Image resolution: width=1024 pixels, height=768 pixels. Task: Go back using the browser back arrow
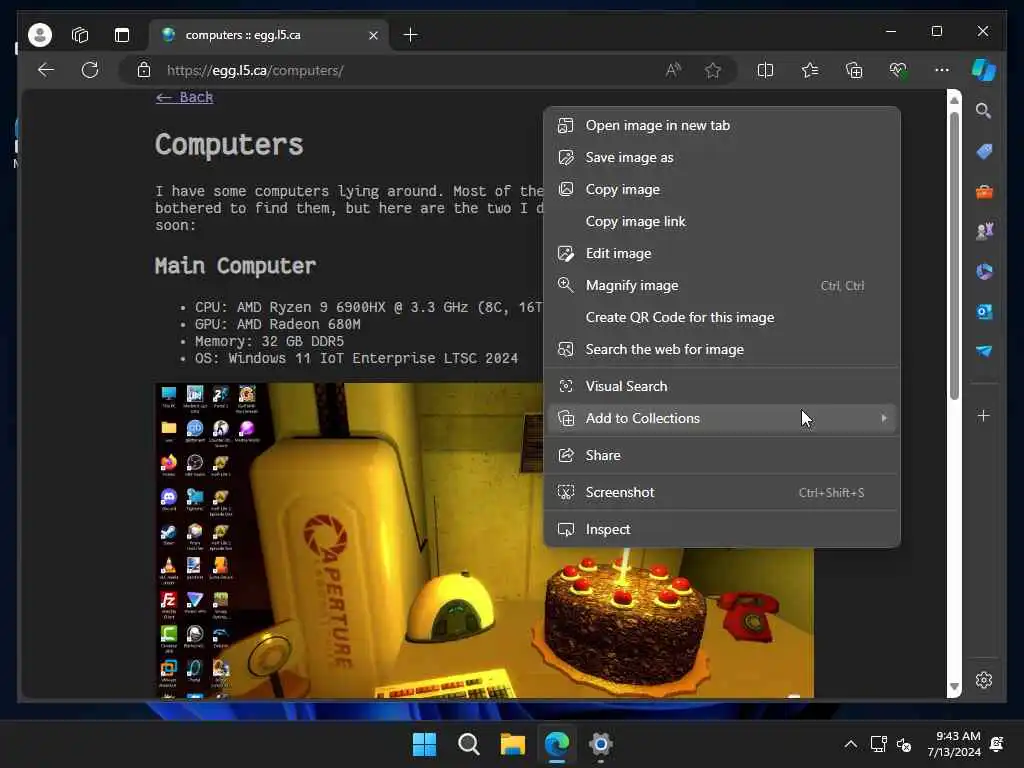click(46, 70)
